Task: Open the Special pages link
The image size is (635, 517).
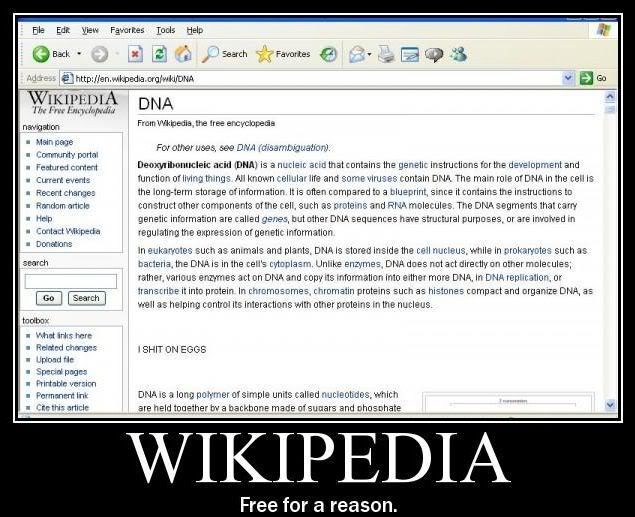Action: (x=62, y=372)
